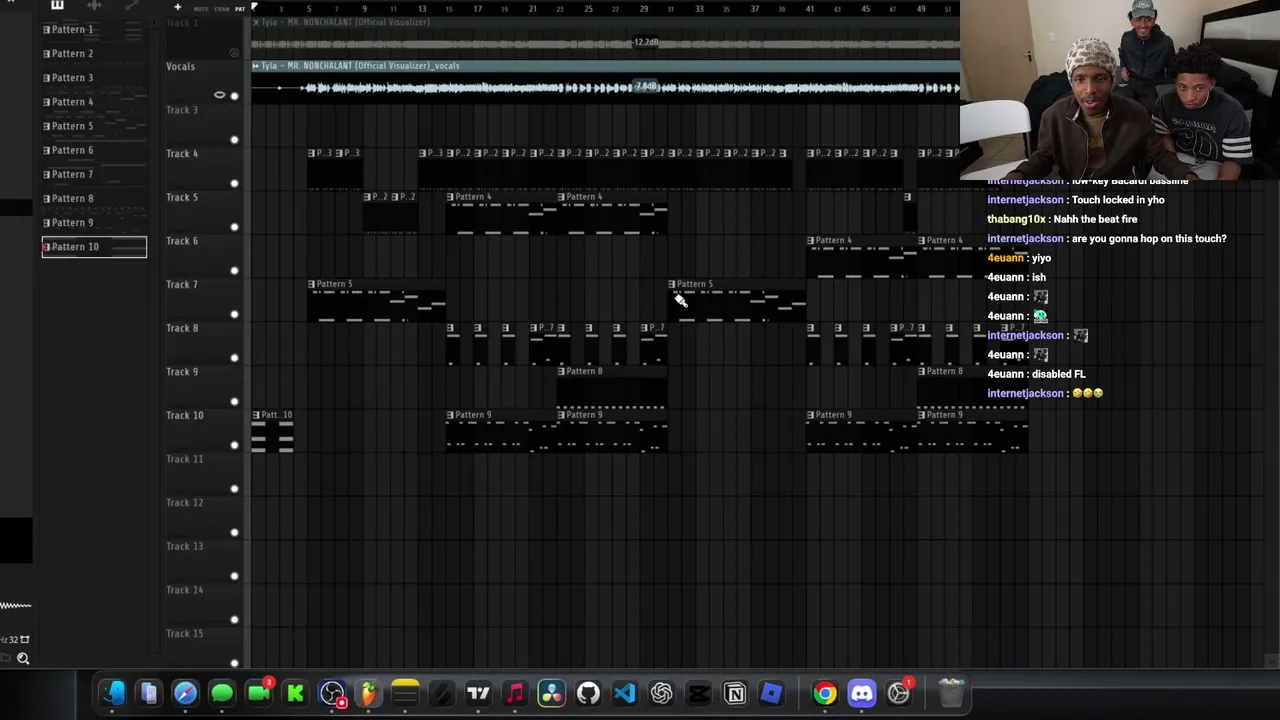Click the FL Studio fruit icon in the dock
Image resolution: width=1280 pixels, height=720 pixels.
[369, 693]
